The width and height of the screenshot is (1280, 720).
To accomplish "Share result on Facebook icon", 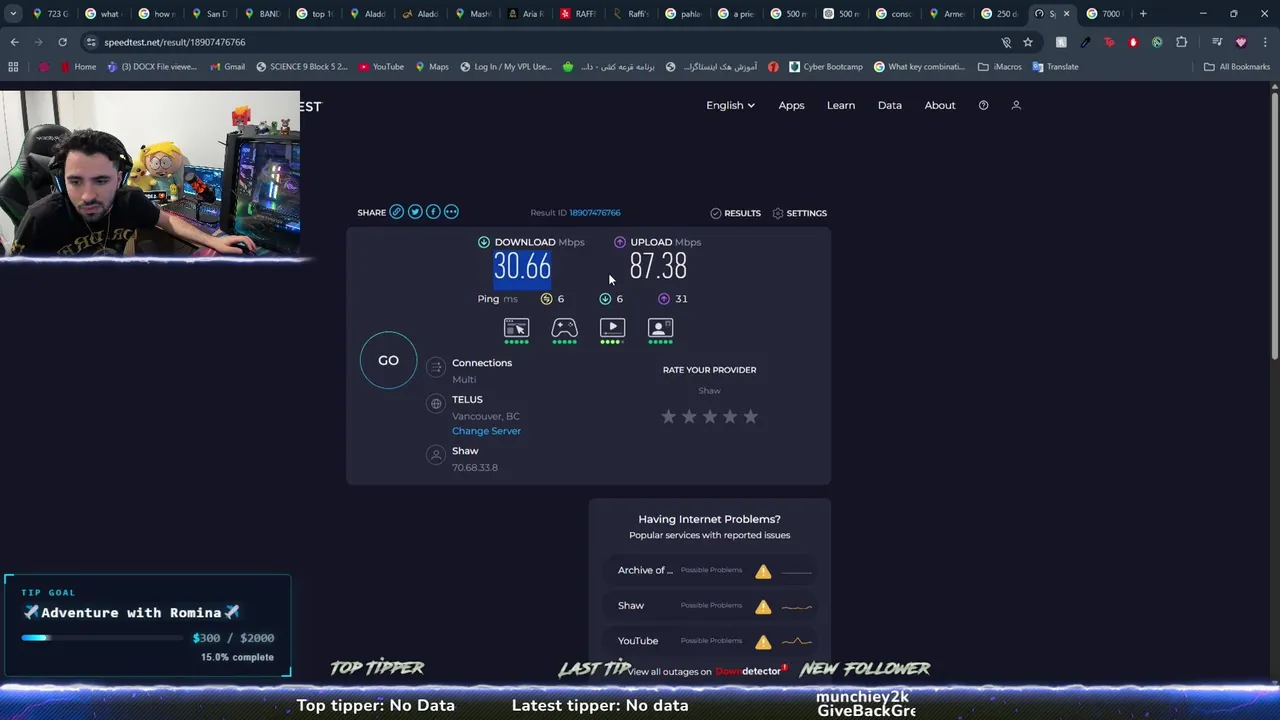I will click(433, 212).
